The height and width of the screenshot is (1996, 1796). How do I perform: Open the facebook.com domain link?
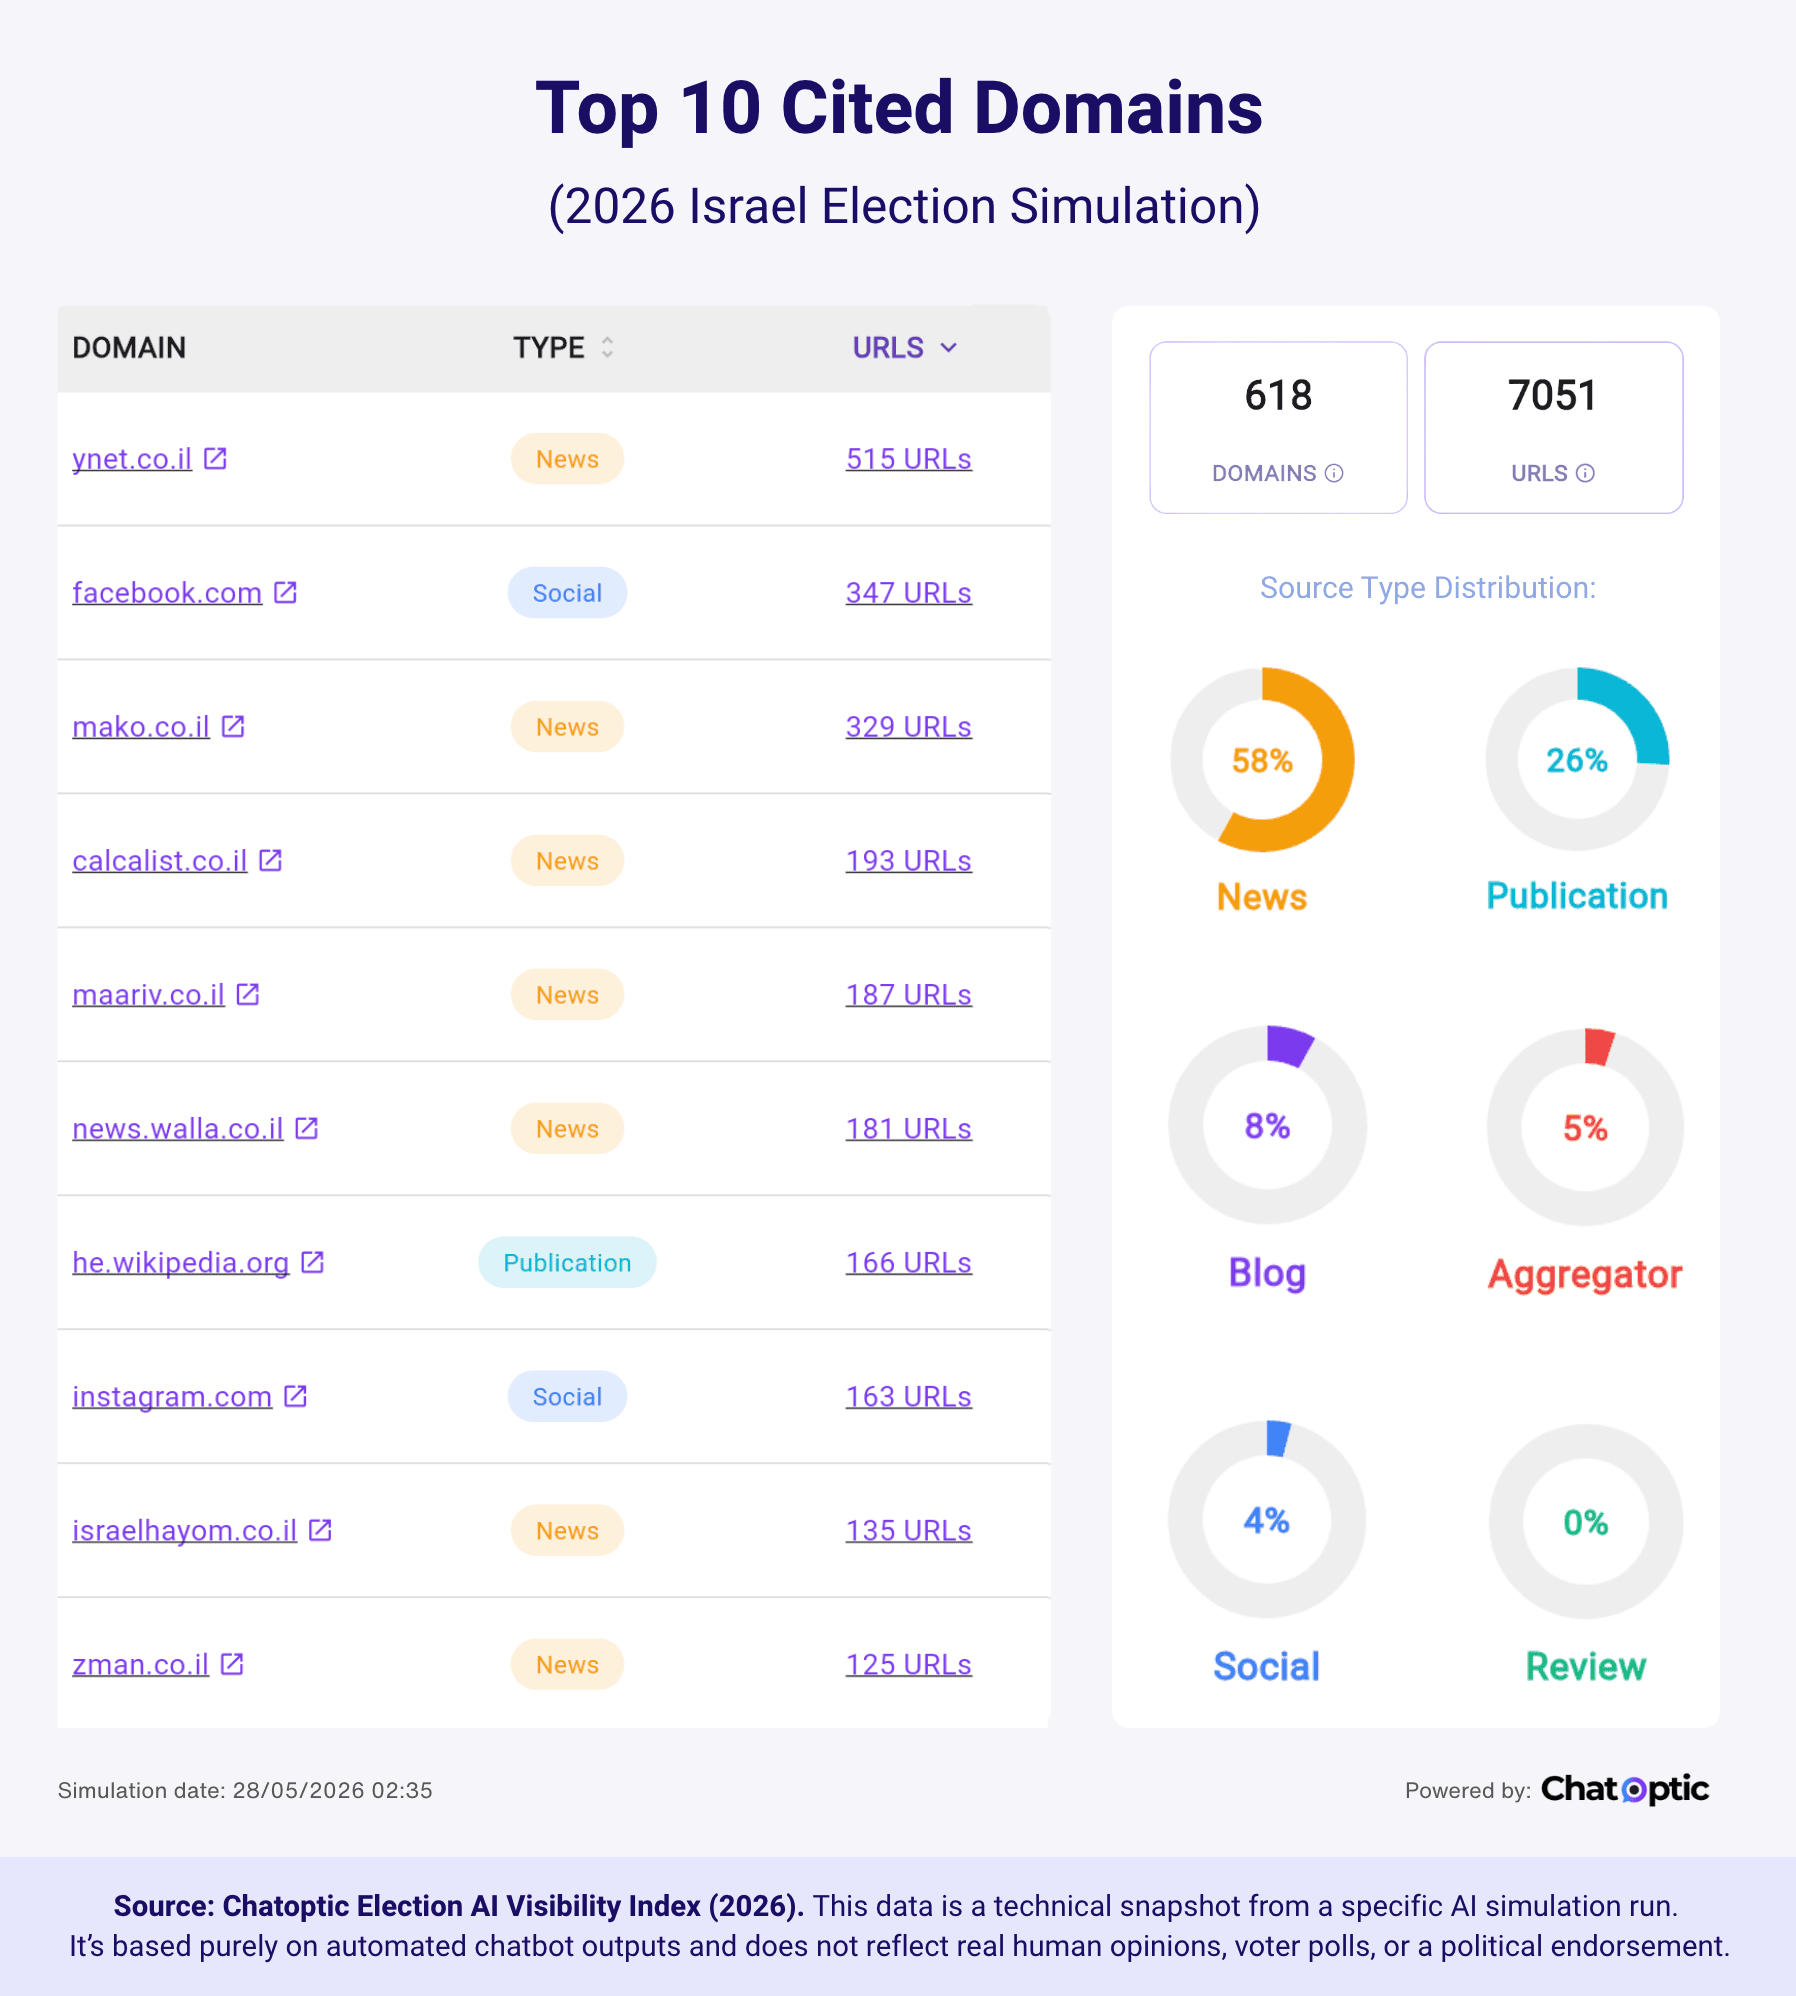167,593
